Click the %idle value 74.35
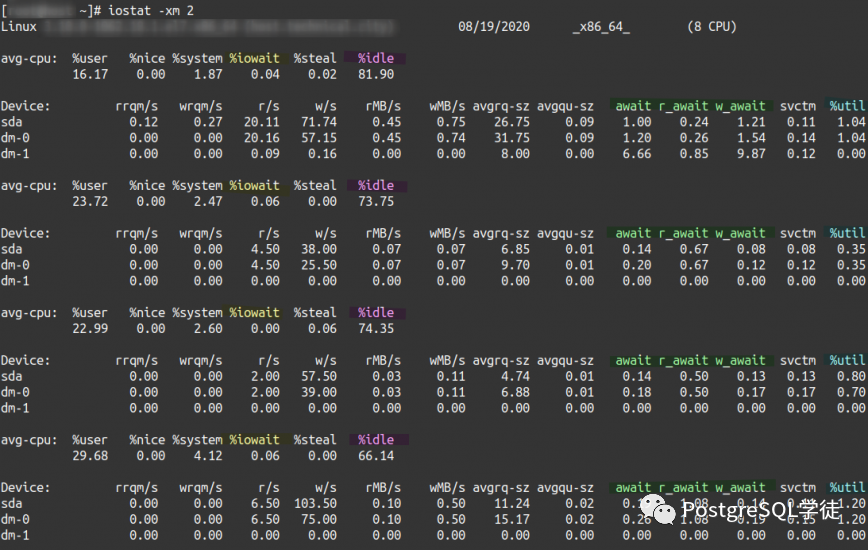This screenshot has width=868, height=550. 375,328
